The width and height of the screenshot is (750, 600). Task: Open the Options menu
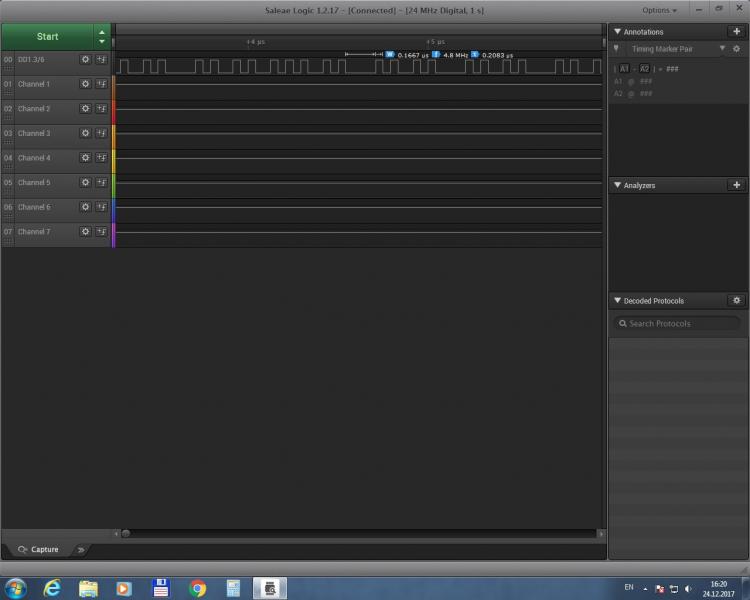(x=658, y=10)
